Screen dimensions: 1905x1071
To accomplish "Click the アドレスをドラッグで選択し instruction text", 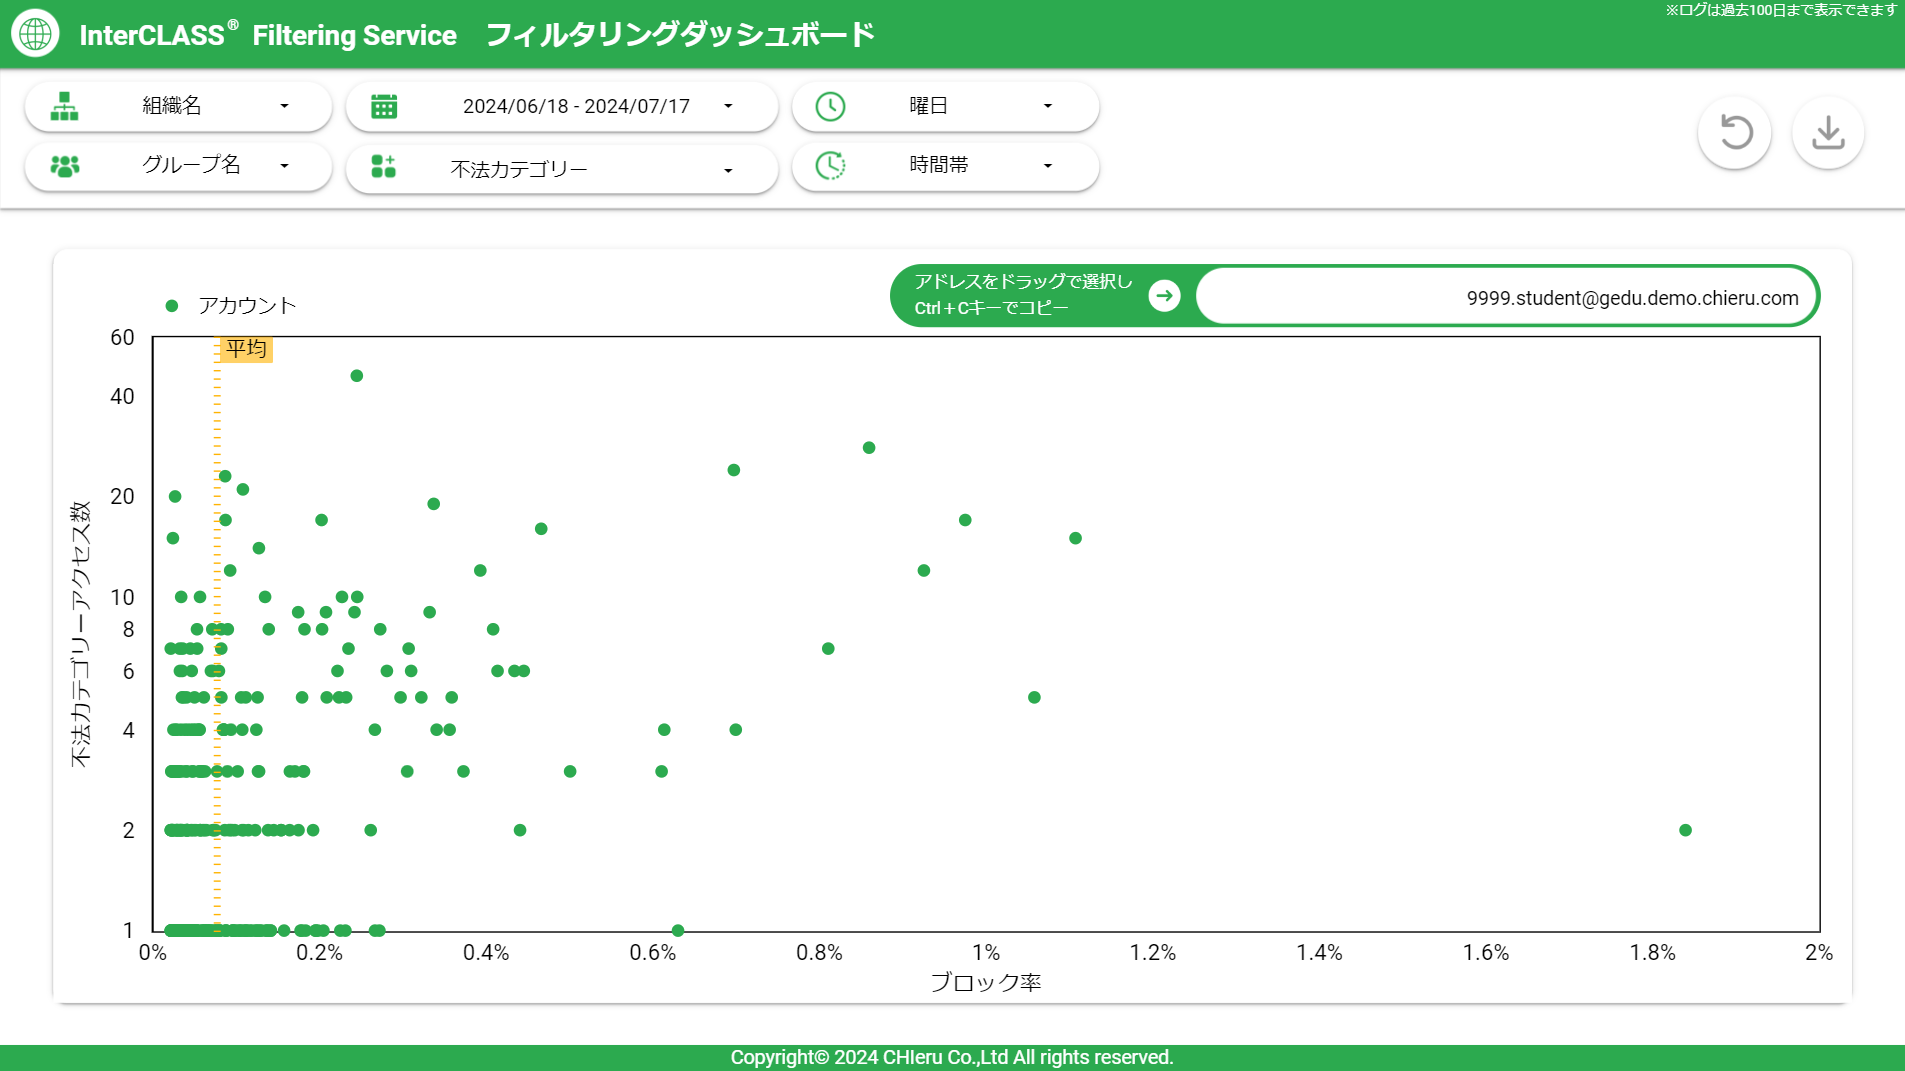I will pyautogui.click(x=1023, y=282).
